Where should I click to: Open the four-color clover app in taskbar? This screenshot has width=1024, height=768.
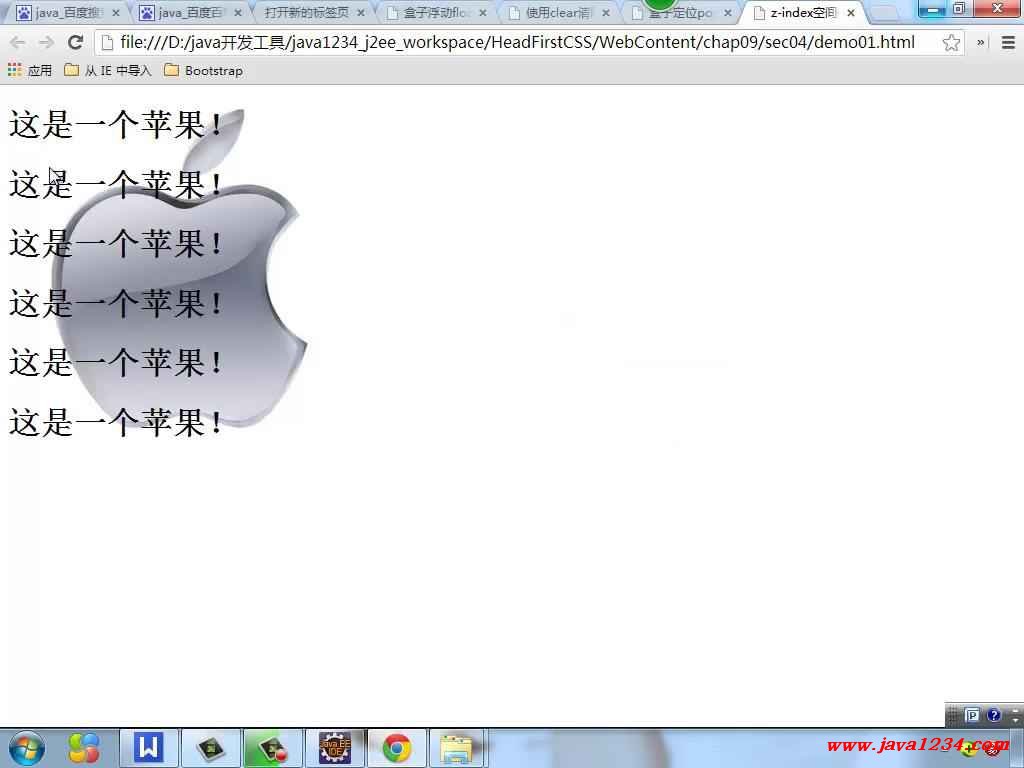(x=85, y=748)
